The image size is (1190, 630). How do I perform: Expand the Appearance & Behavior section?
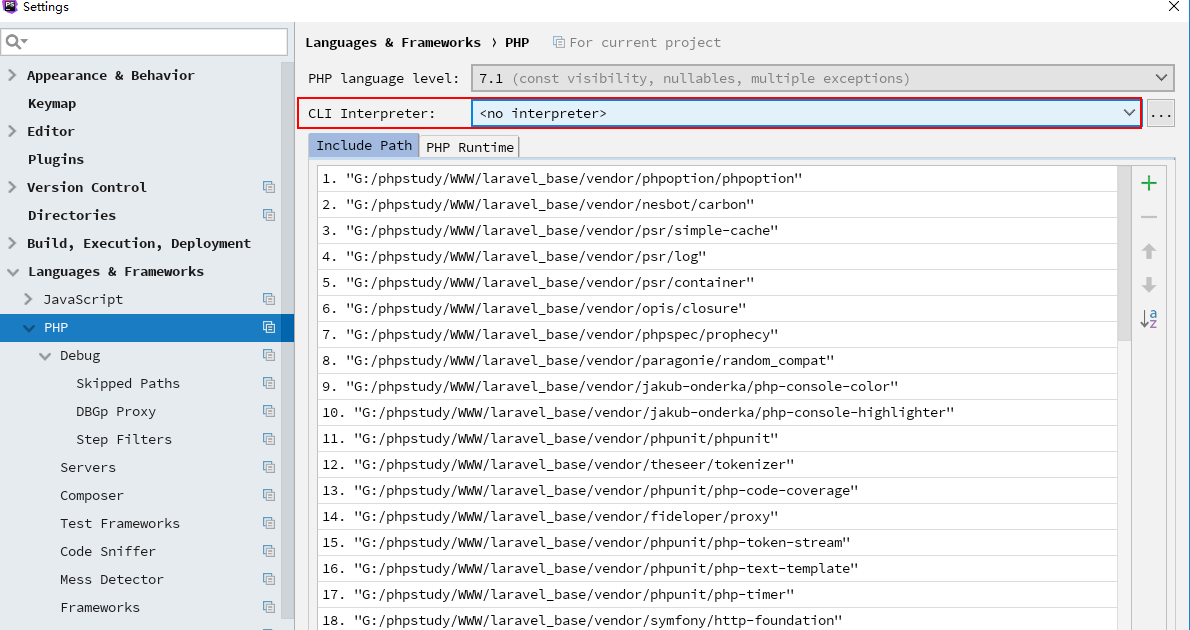coord(12,75)
